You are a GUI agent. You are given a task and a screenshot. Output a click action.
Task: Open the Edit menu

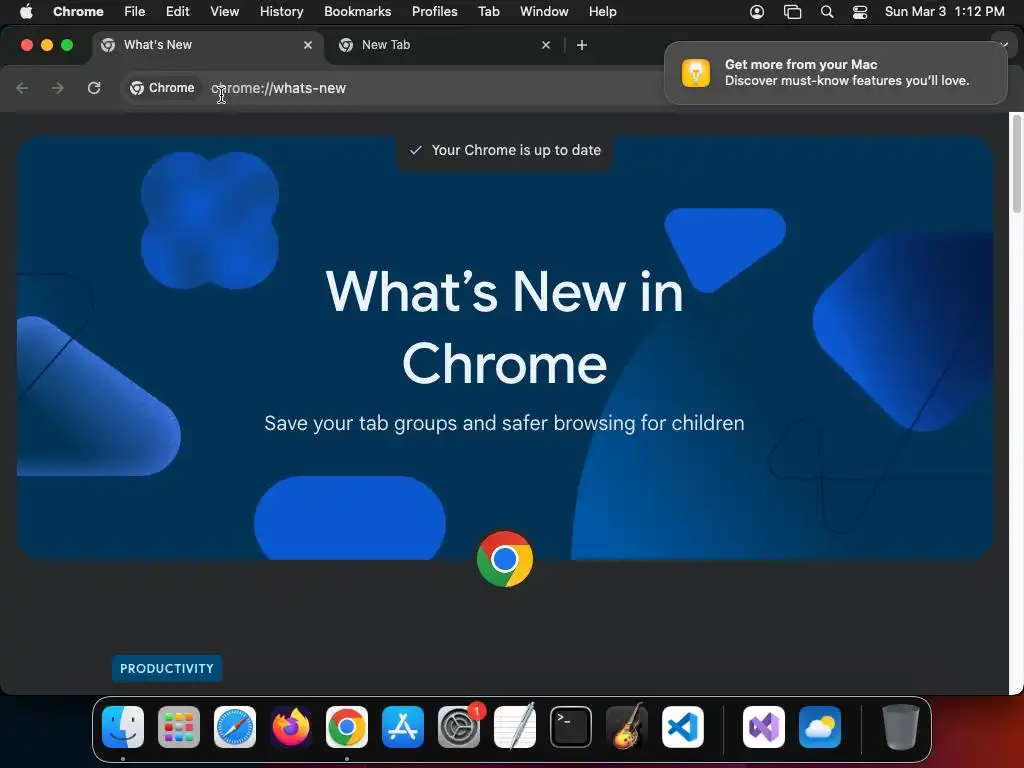178,11
